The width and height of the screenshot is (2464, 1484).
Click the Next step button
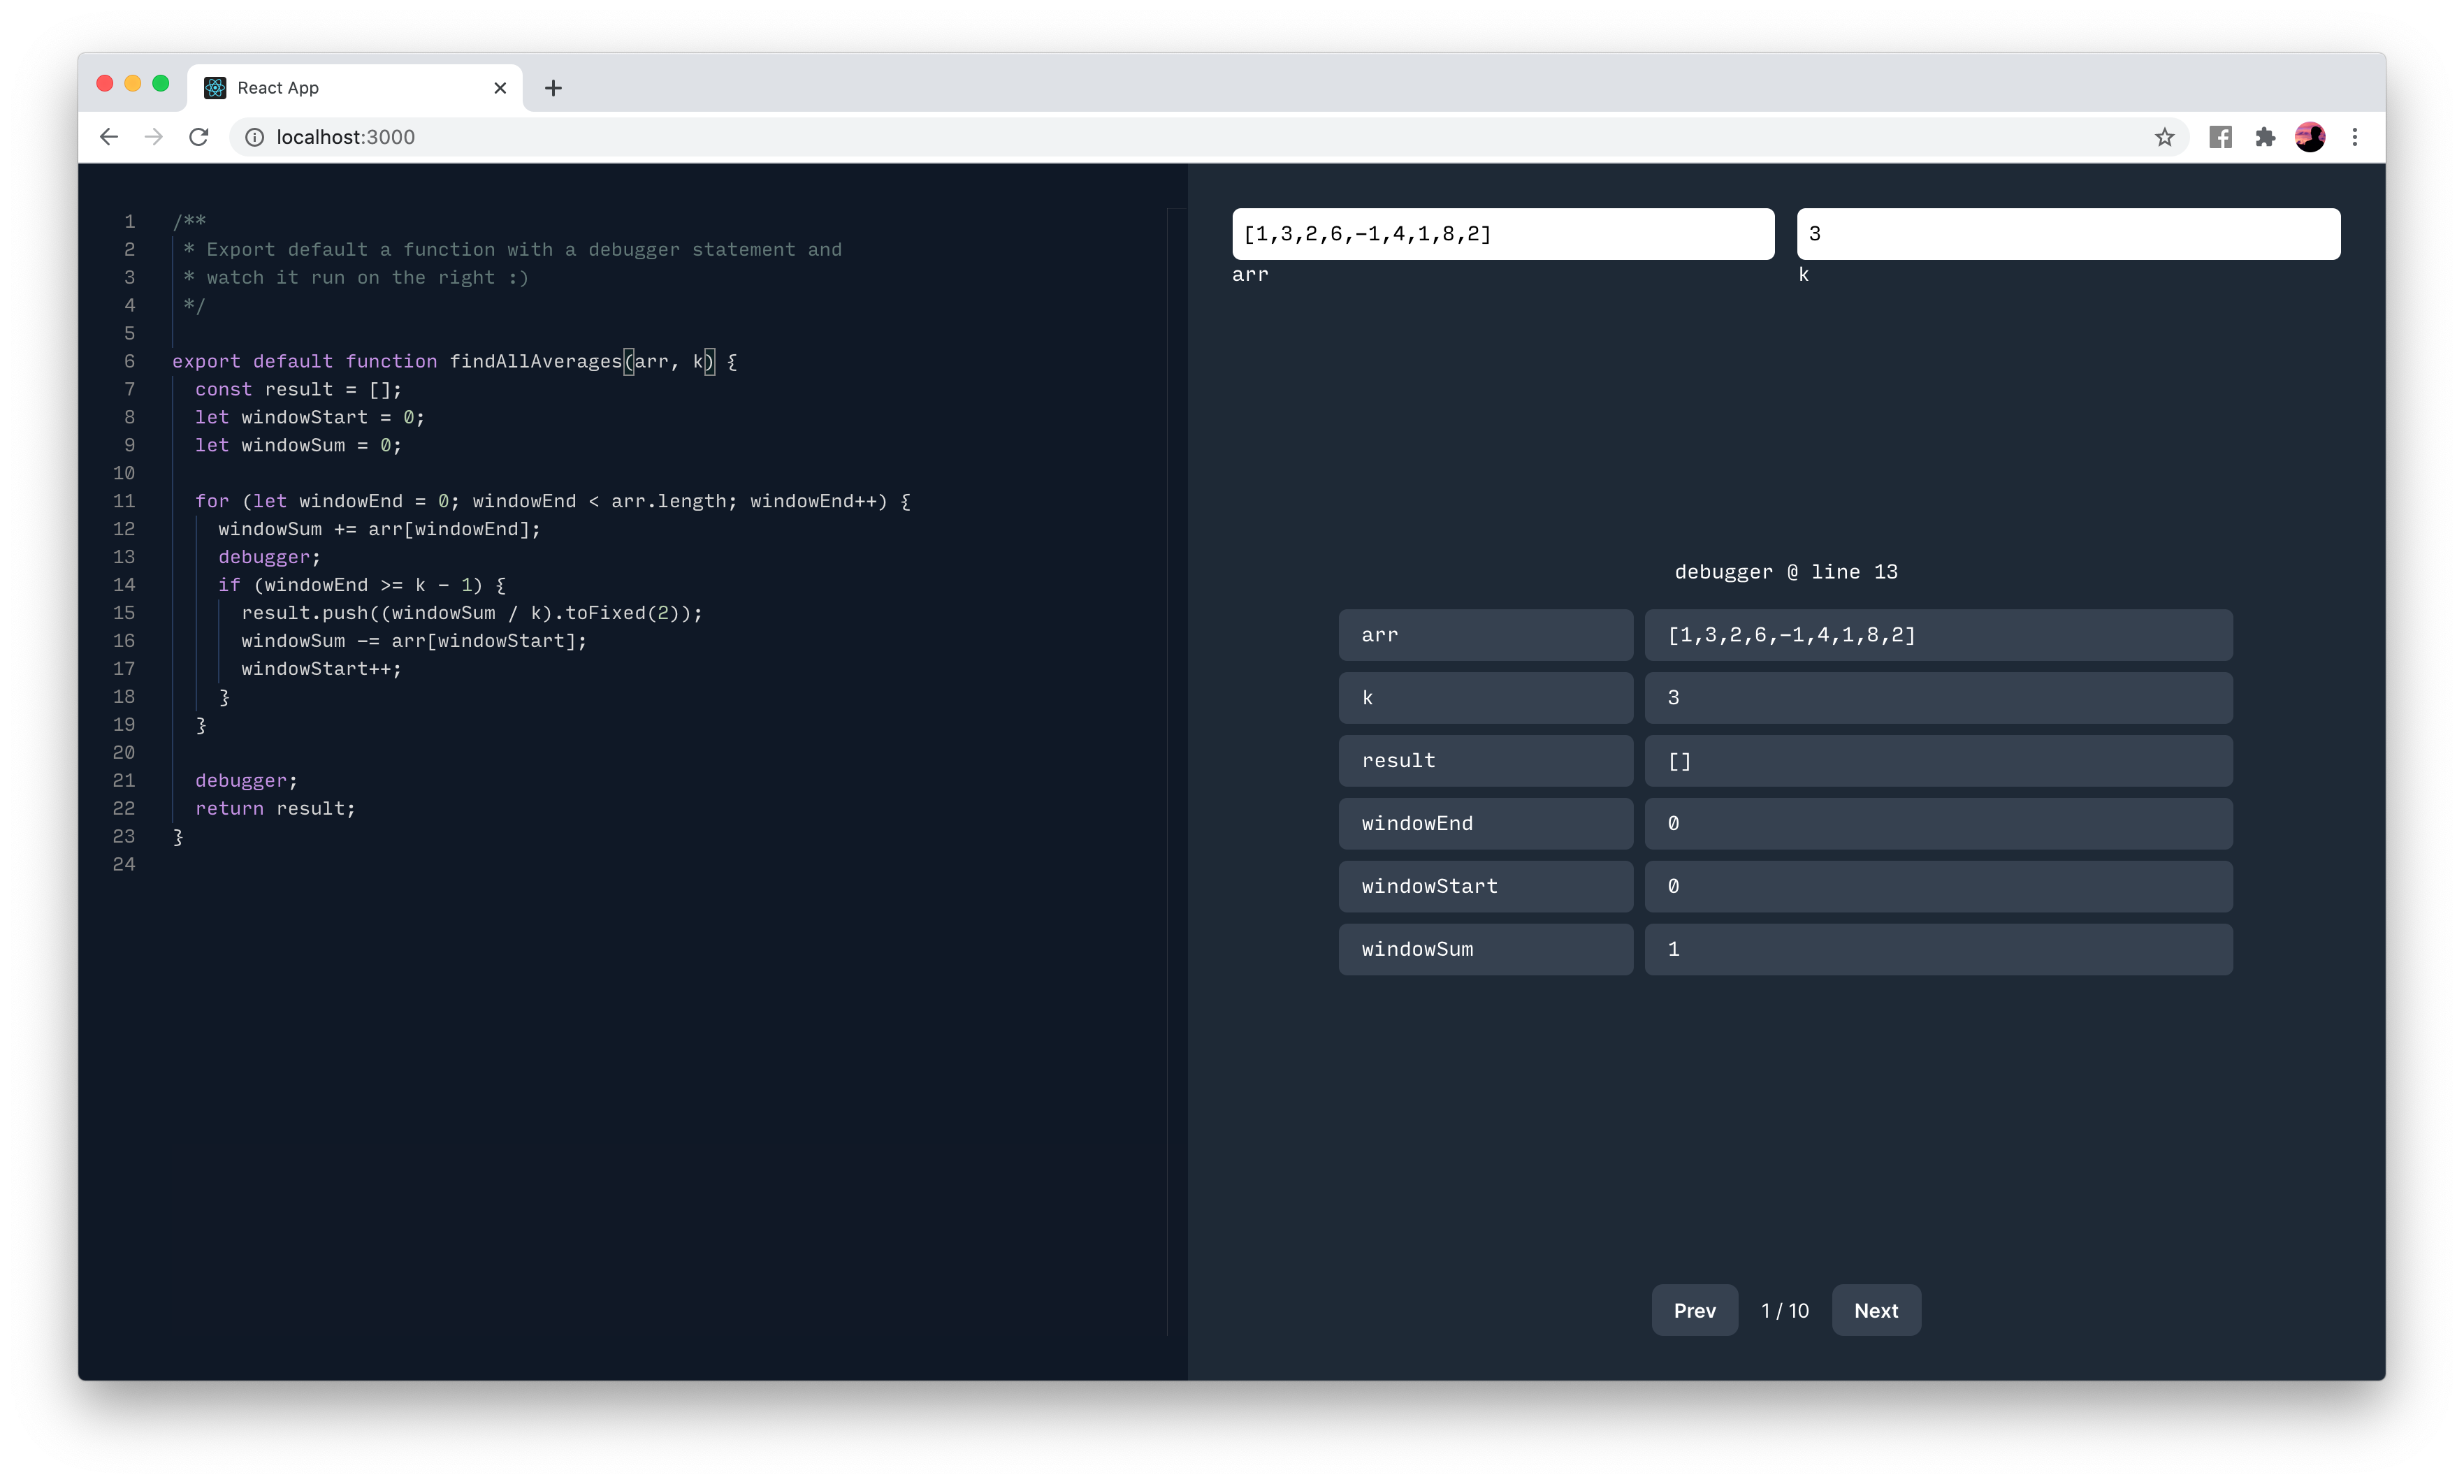click(x=1875, y=1310)
